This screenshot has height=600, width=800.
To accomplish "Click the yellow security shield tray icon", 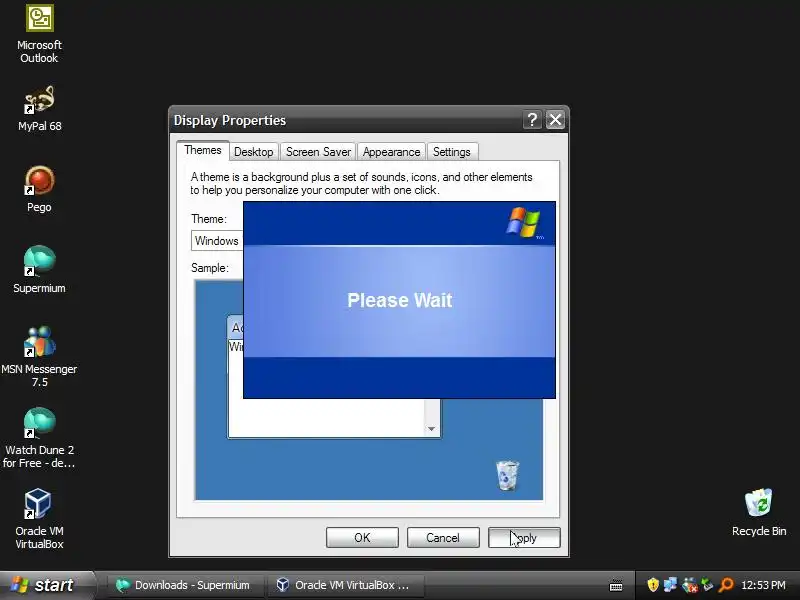I will coord(653,585).
